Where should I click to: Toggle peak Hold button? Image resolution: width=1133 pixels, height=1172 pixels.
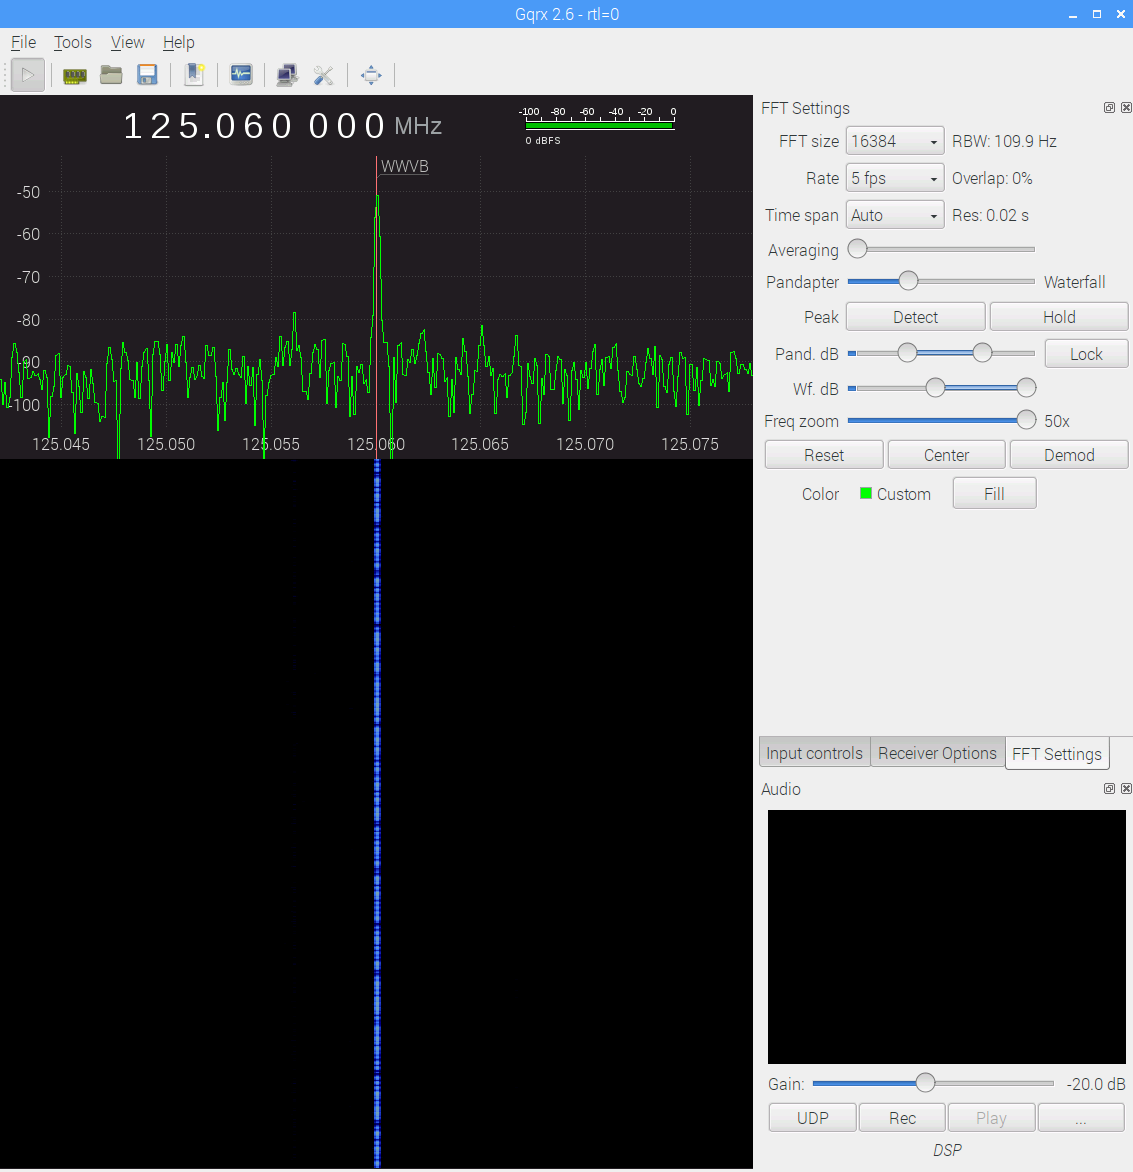[1058, 317]
